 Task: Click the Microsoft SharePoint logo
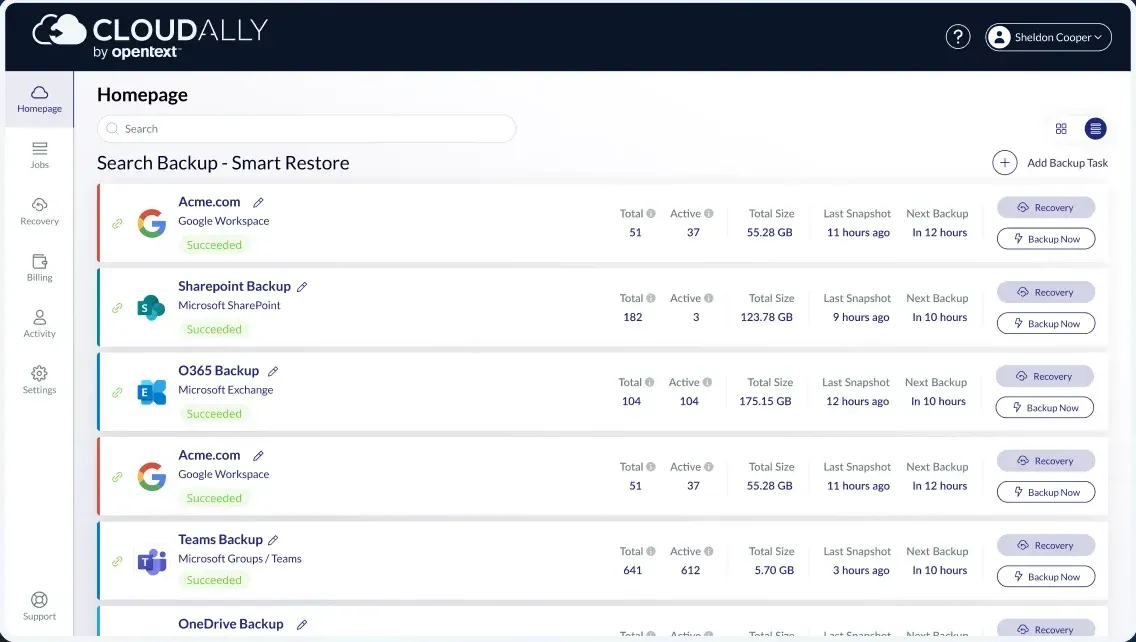[151, 308]
